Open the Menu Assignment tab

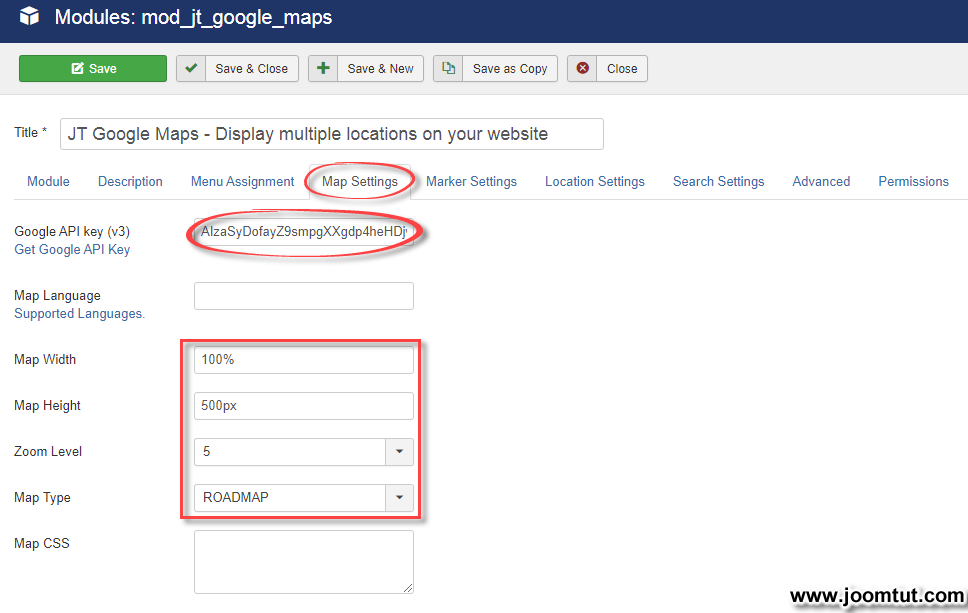(x=243, y=181)
